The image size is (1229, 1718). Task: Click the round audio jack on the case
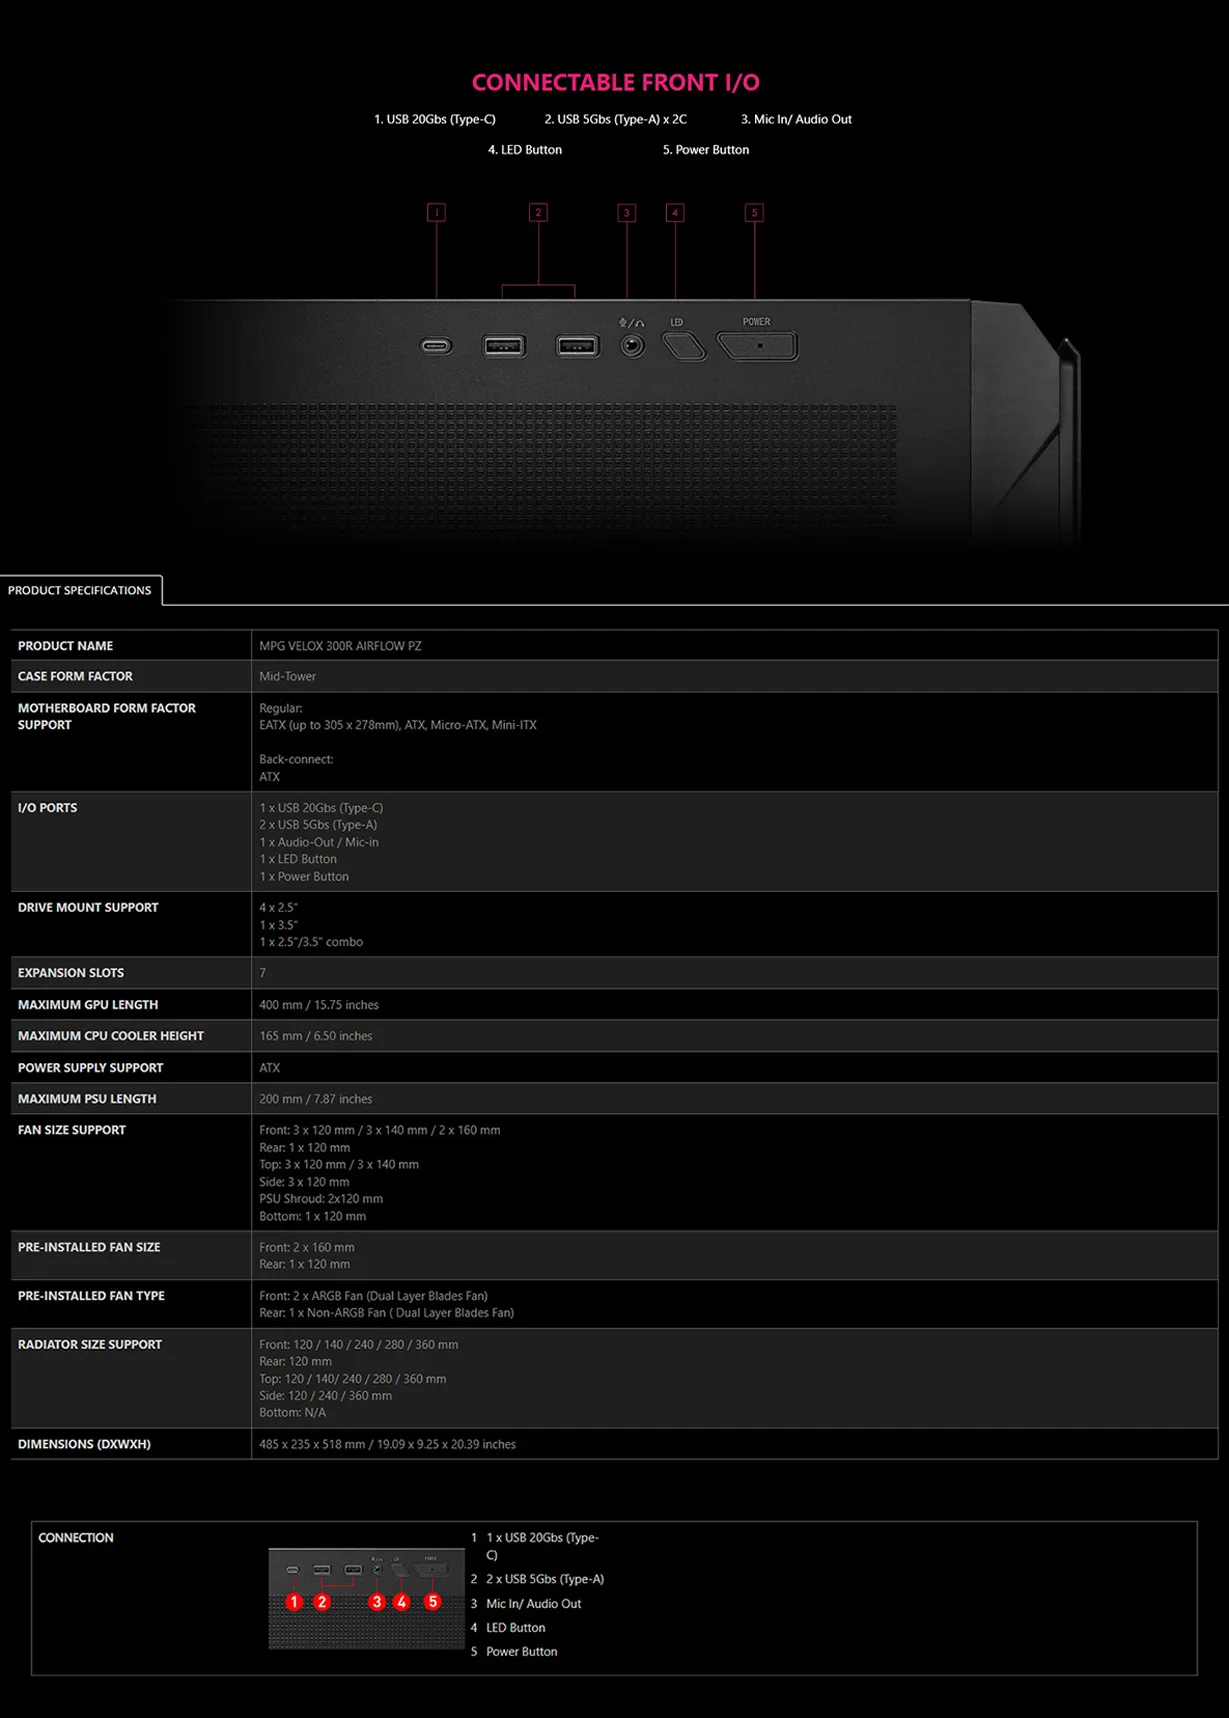pyautogui.click(x=632, y=346)
